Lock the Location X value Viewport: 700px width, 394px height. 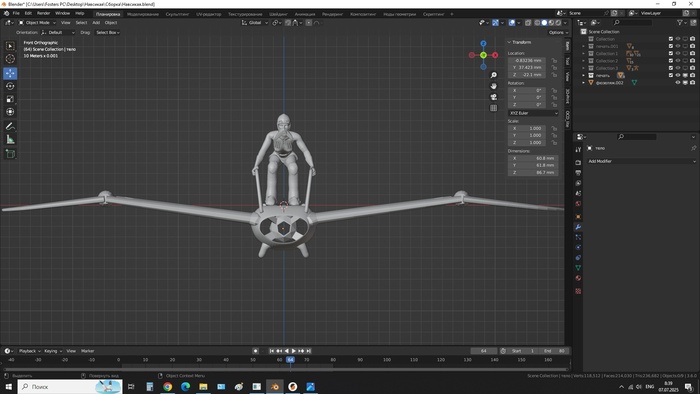[x=554, y=60]
